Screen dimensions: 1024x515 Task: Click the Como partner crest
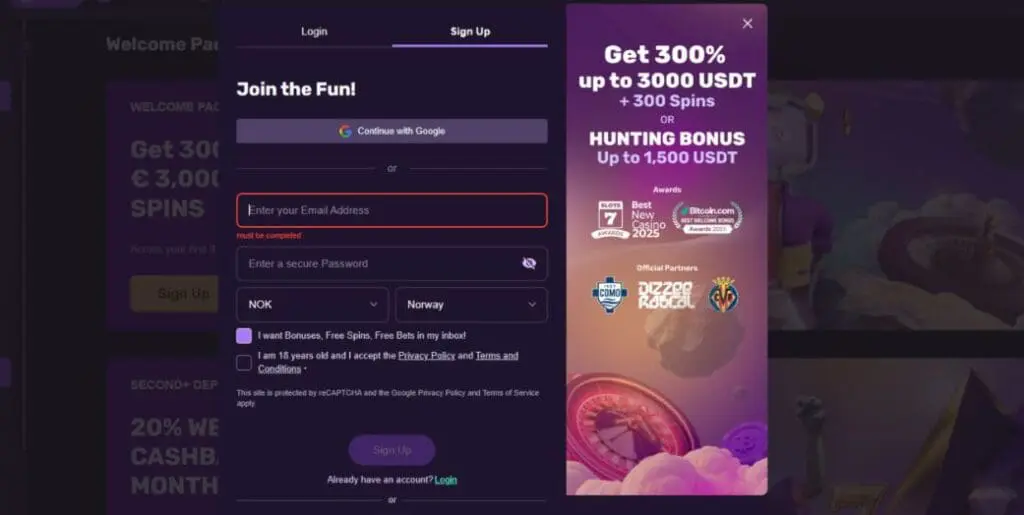pos(609,294)
